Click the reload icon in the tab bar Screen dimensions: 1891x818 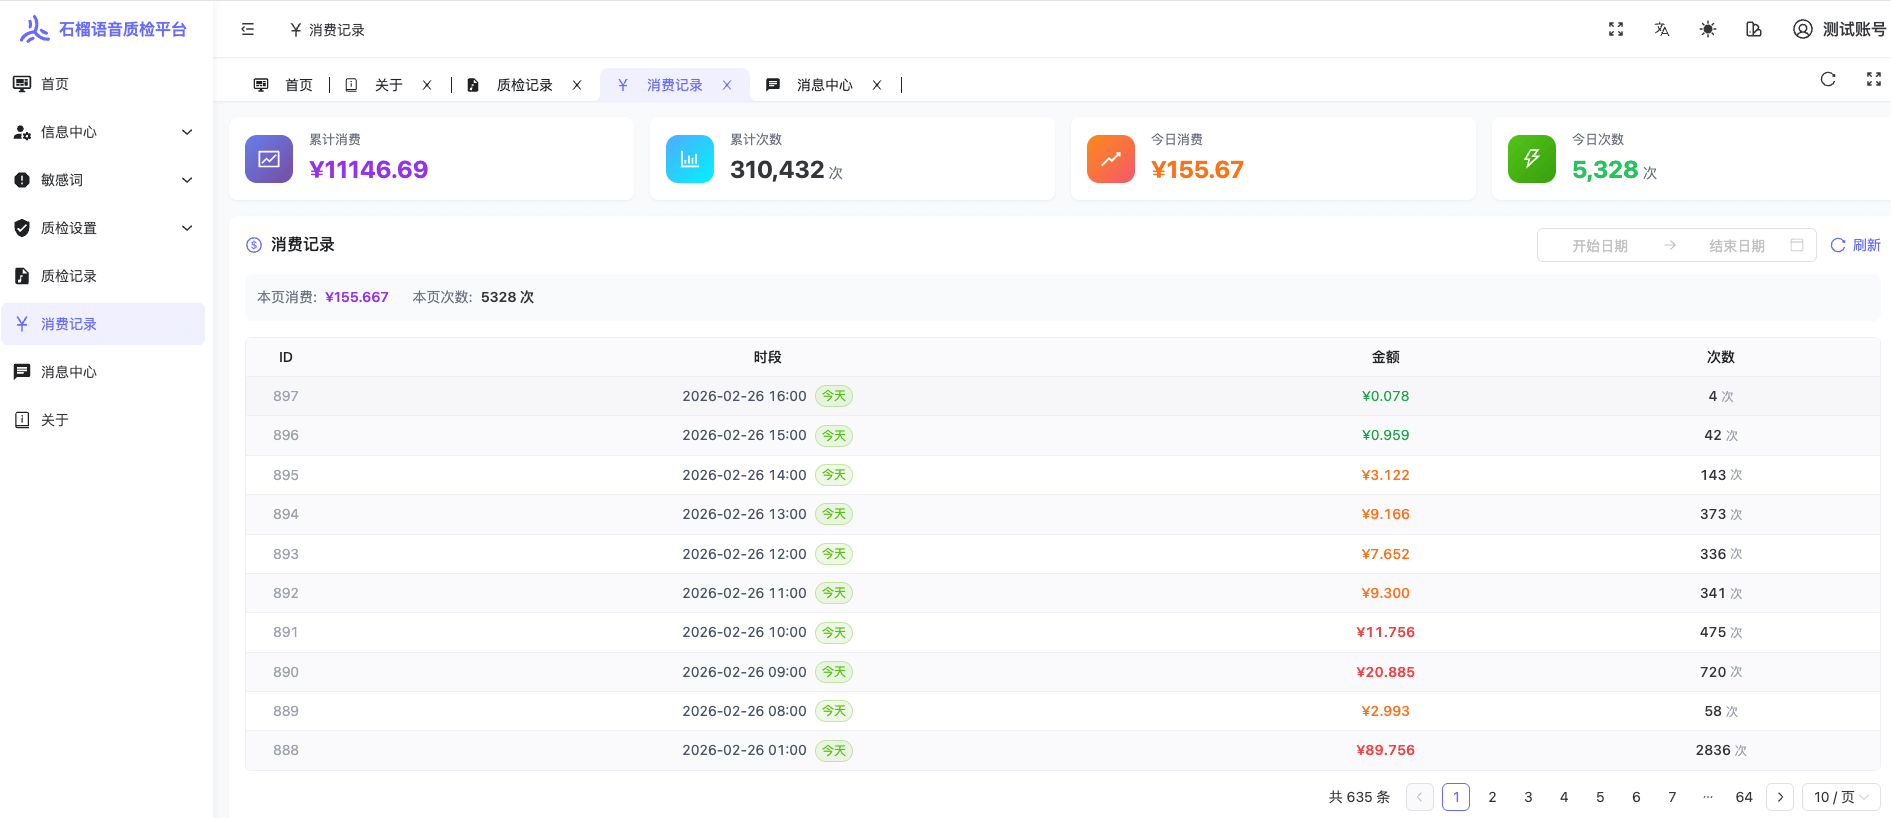[x=1827, y=80]
